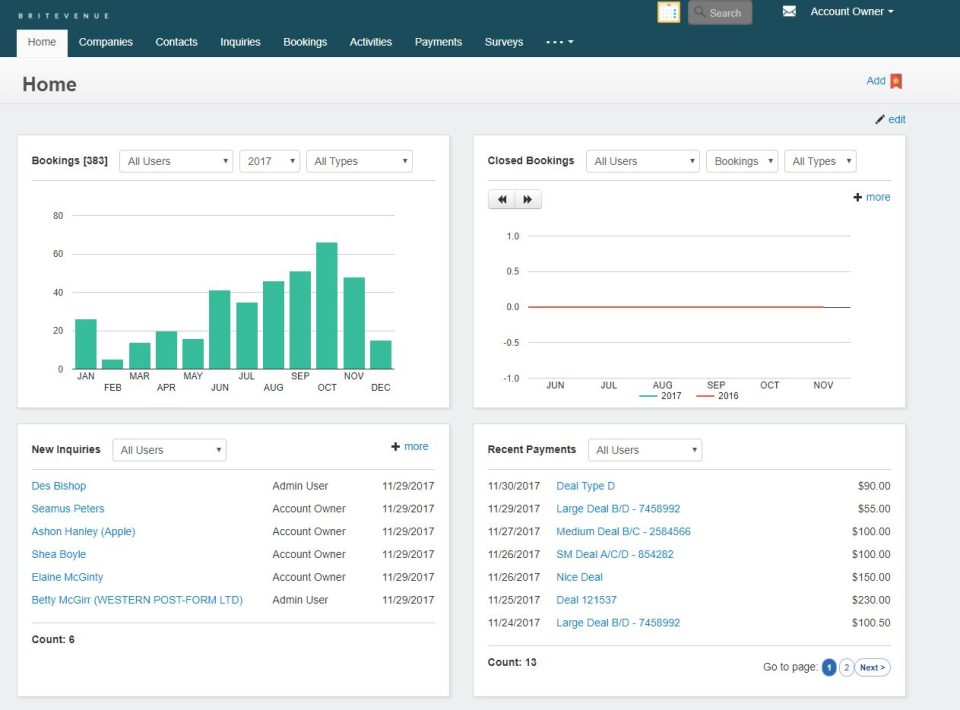
Task: Open the year dropdown in Bookings widget
Action: [269, 160]
